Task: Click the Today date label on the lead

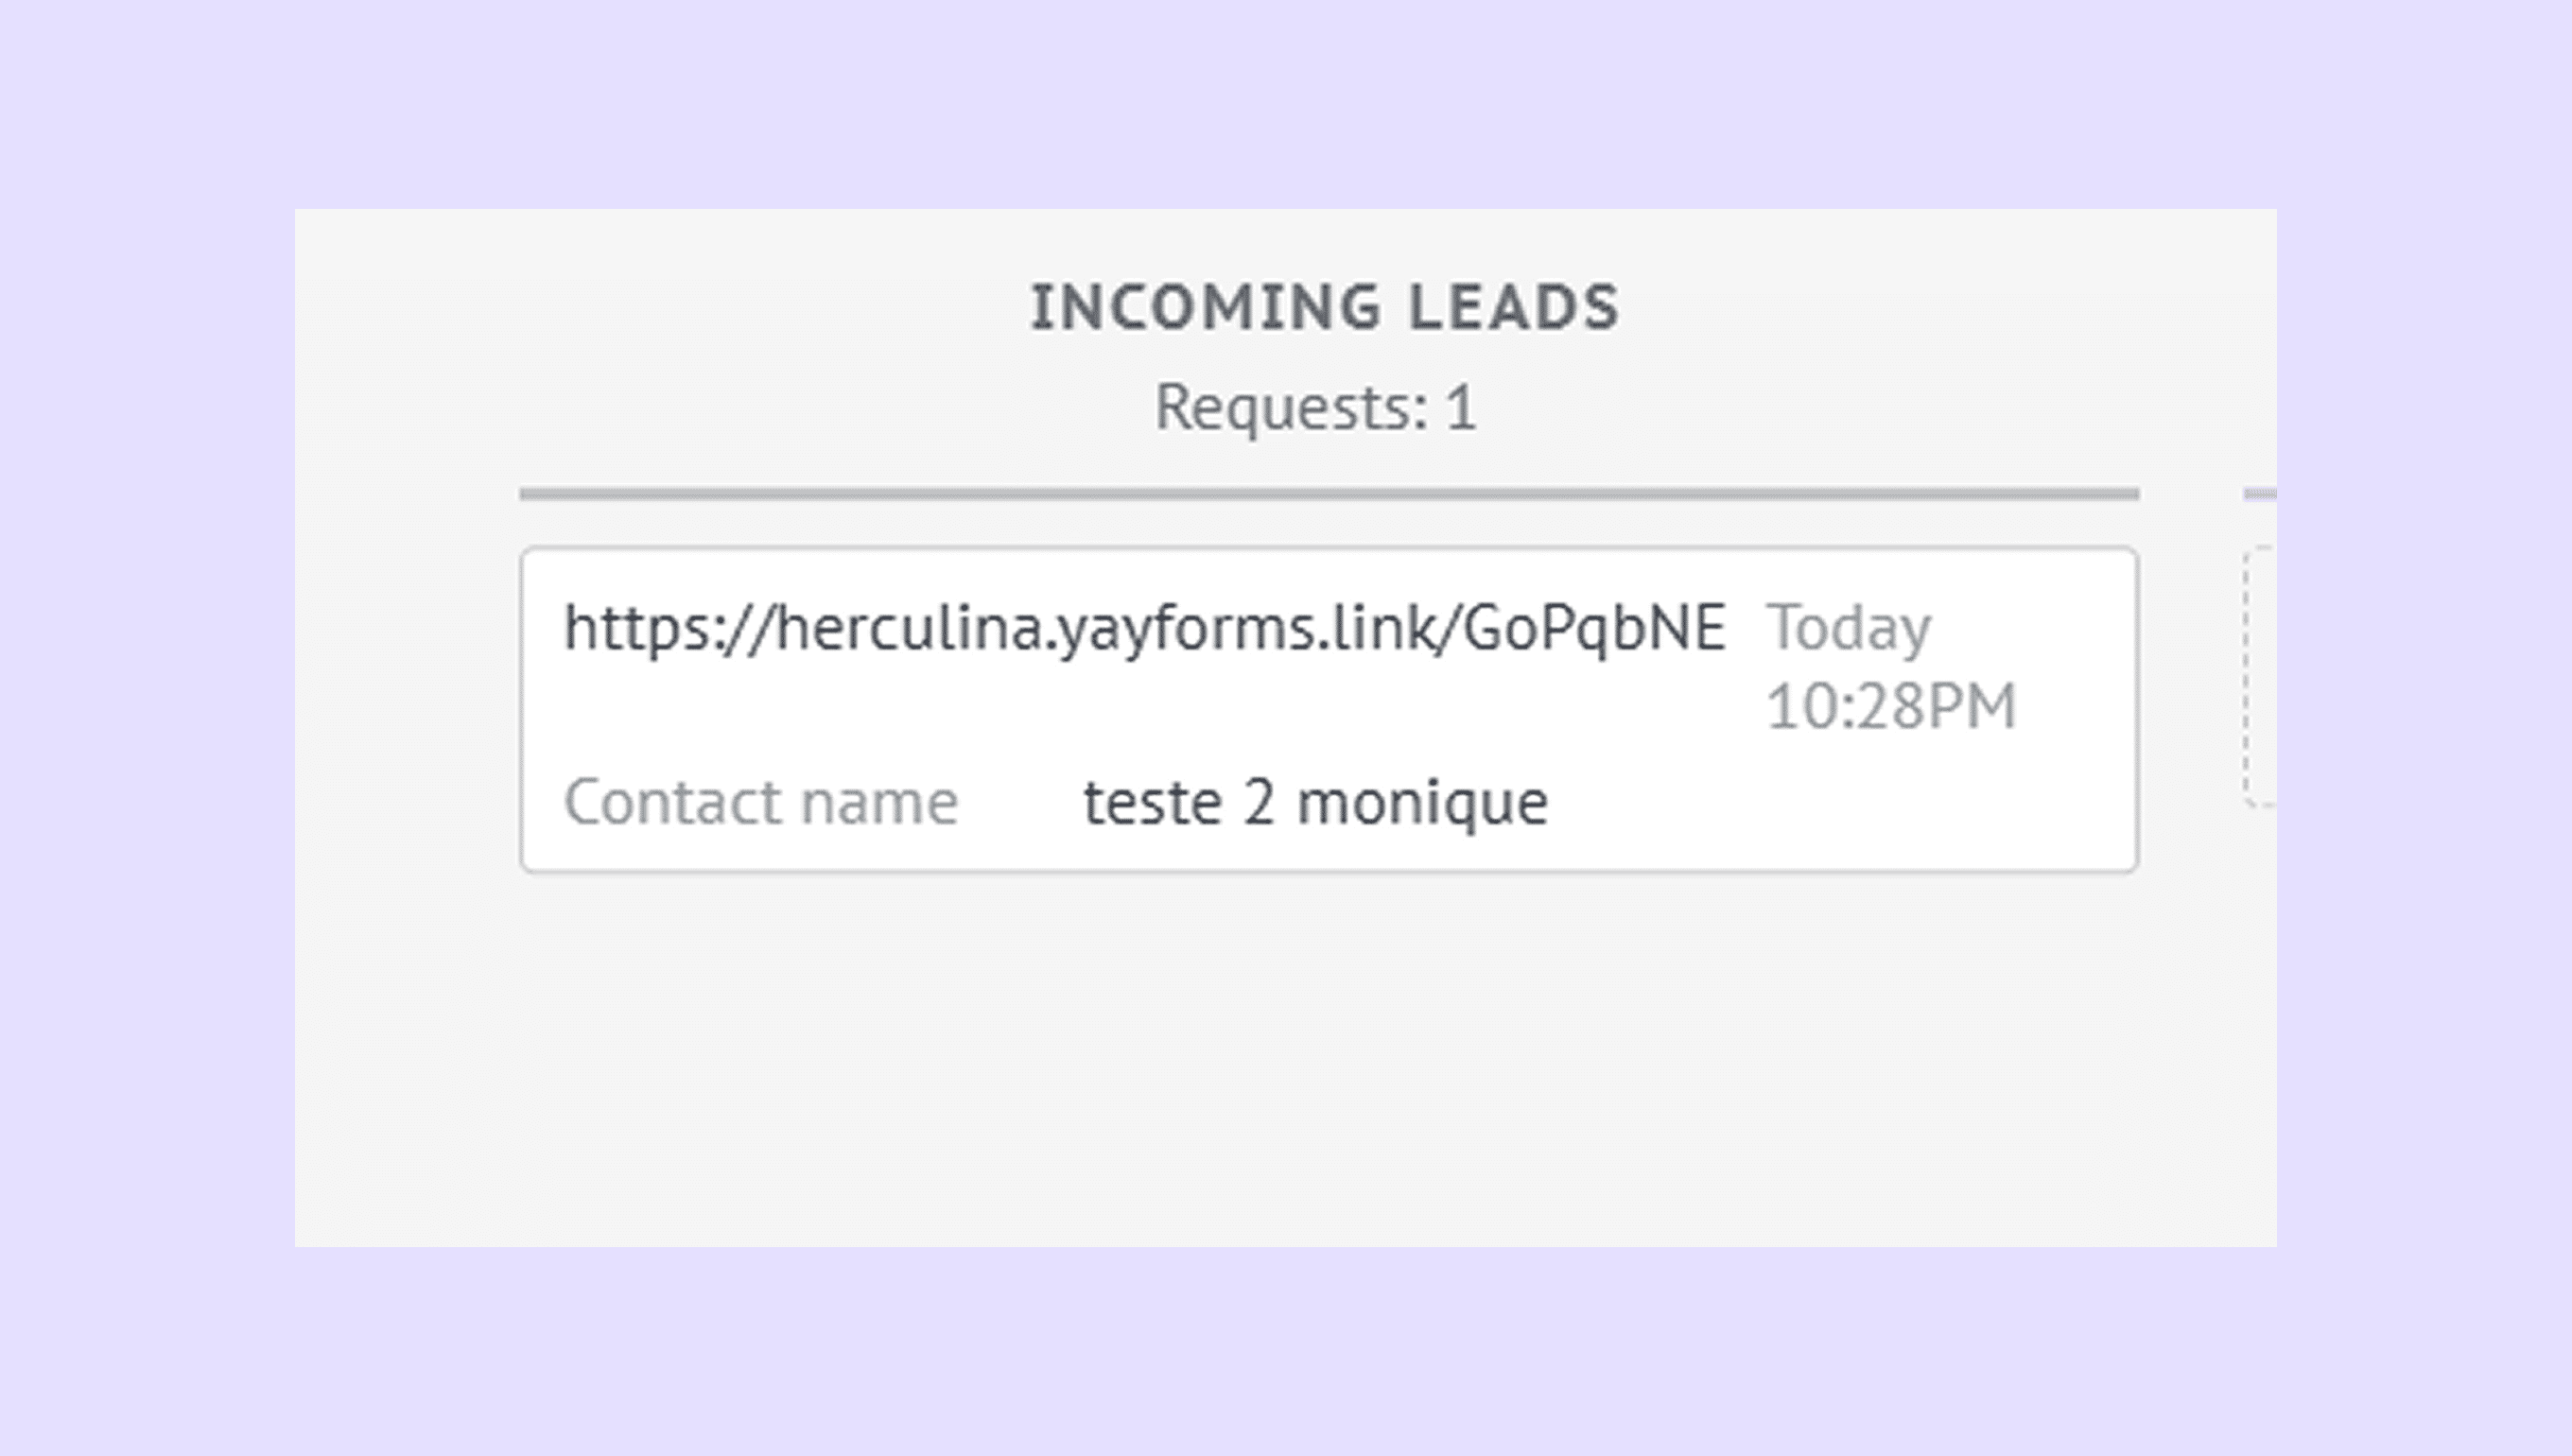Action: [x=1848, y=628]
